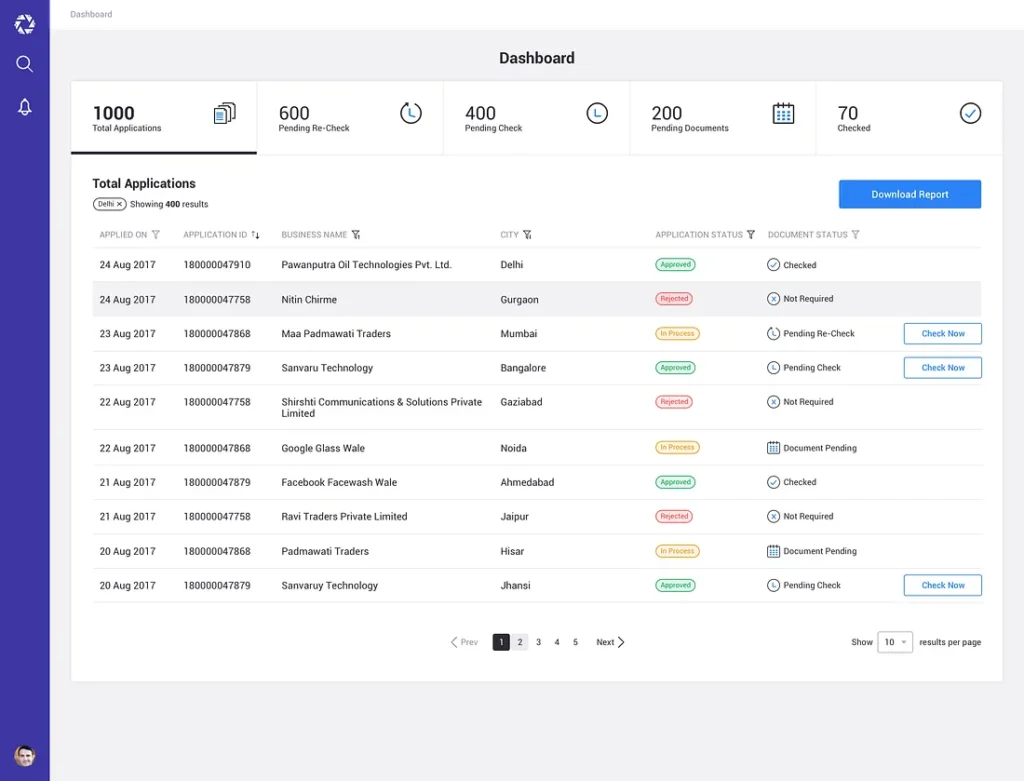The height and width of the screenshot is (781, 1024).
Task: Click the Download Report button
Action: coord(909,194)
